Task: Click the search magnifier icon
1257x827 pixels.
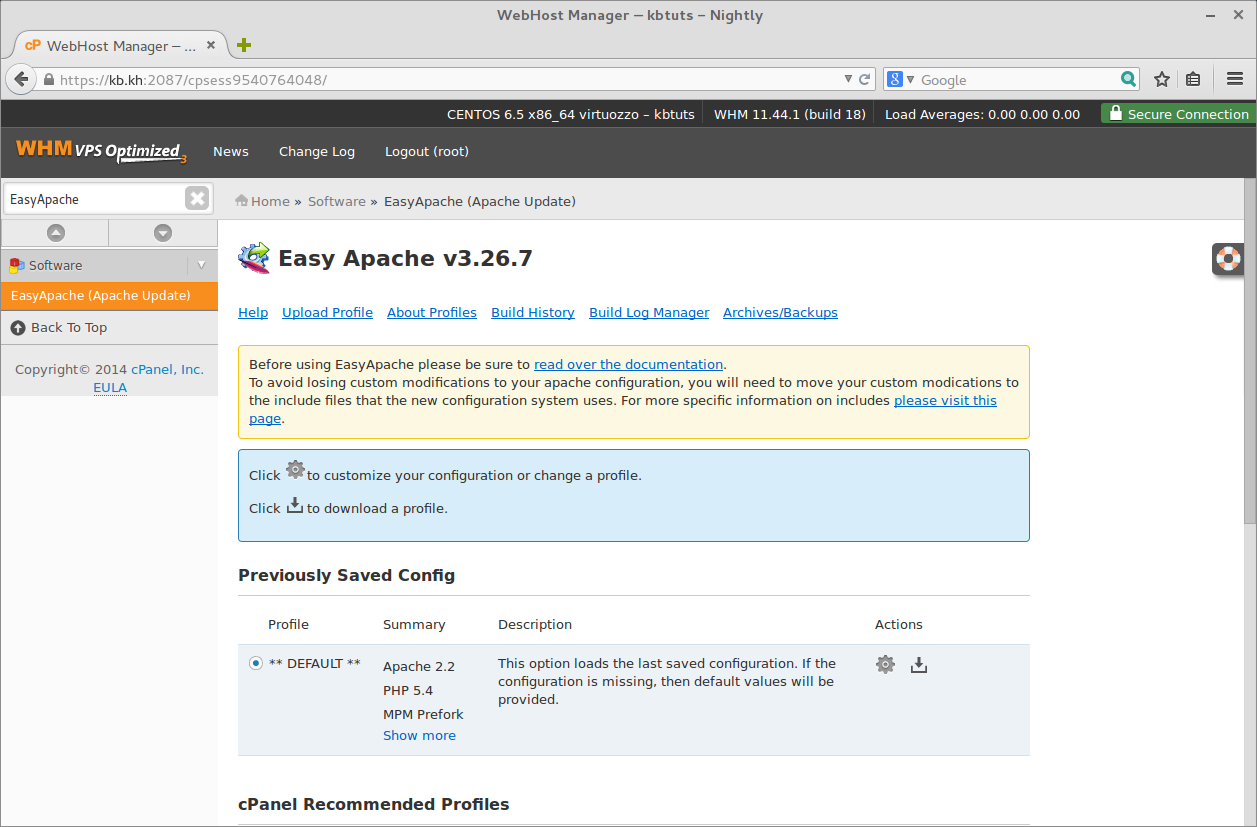Action: pos(1129,80)
